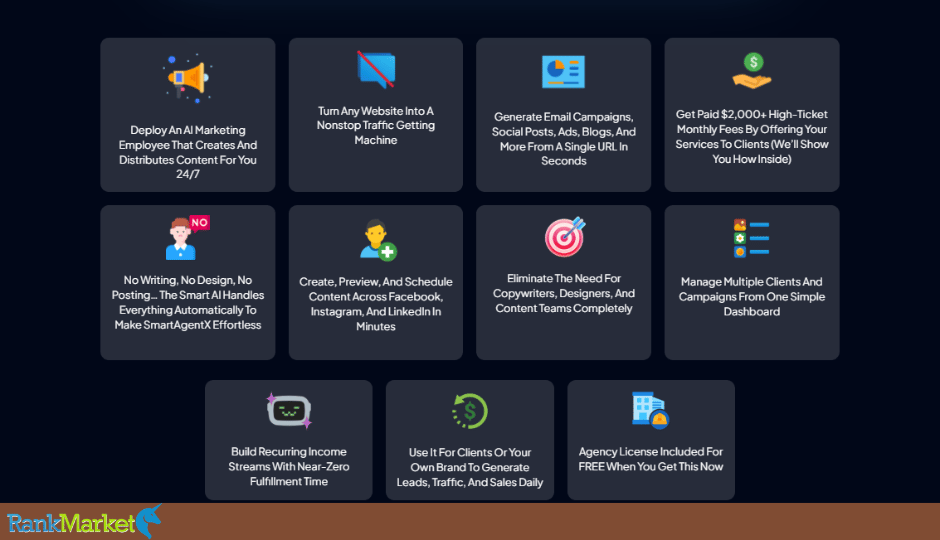940x540 pixels.
Task: Select 'Build Recurring Income Streams' text
Action: point(289,459)
